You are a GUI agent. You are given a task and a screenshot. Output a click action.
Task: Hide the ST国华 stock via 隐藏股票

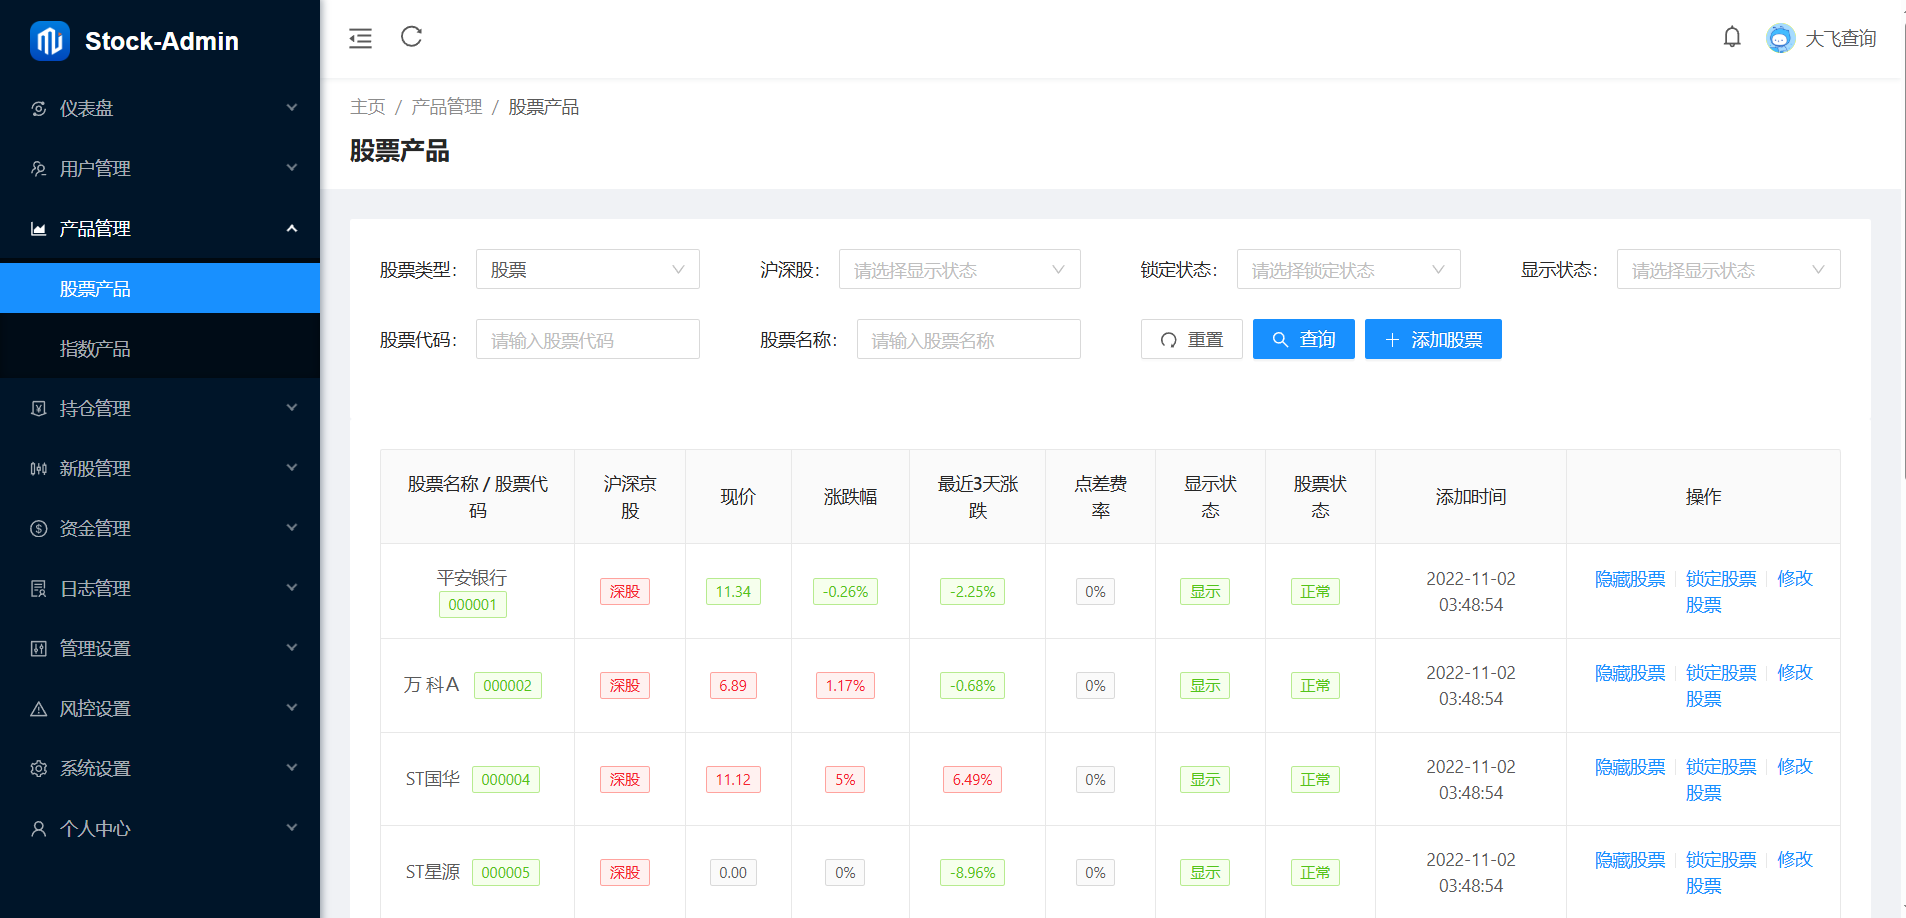1630,767
